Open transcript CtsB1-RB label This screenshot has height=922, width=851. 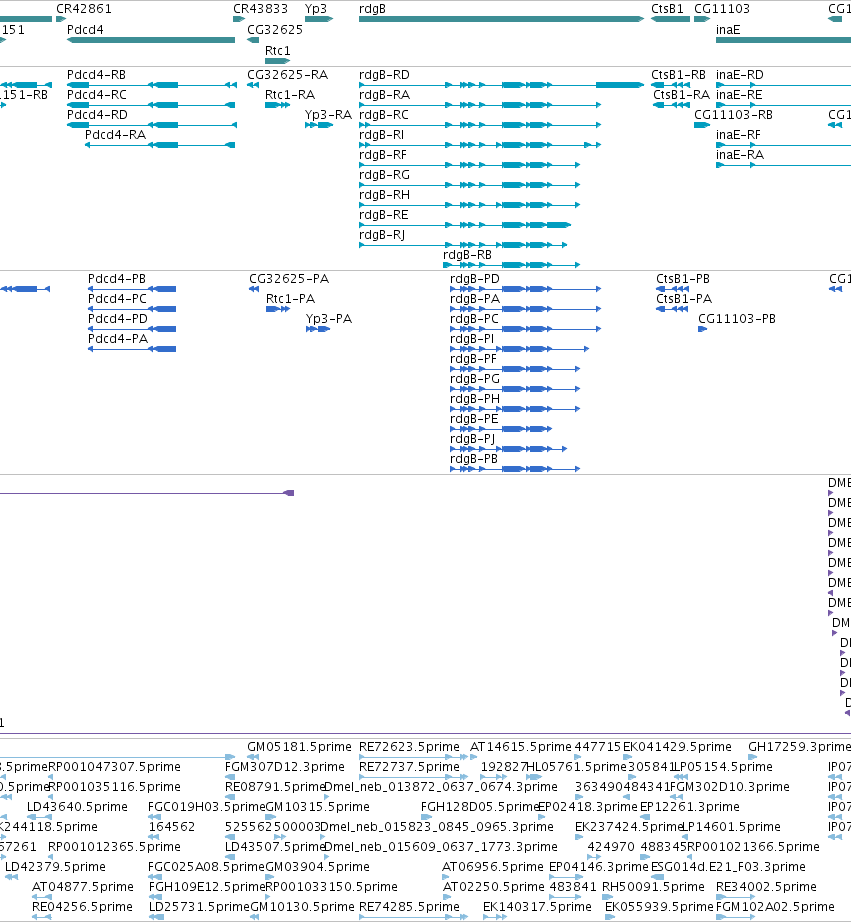click(x=678, y=75)
